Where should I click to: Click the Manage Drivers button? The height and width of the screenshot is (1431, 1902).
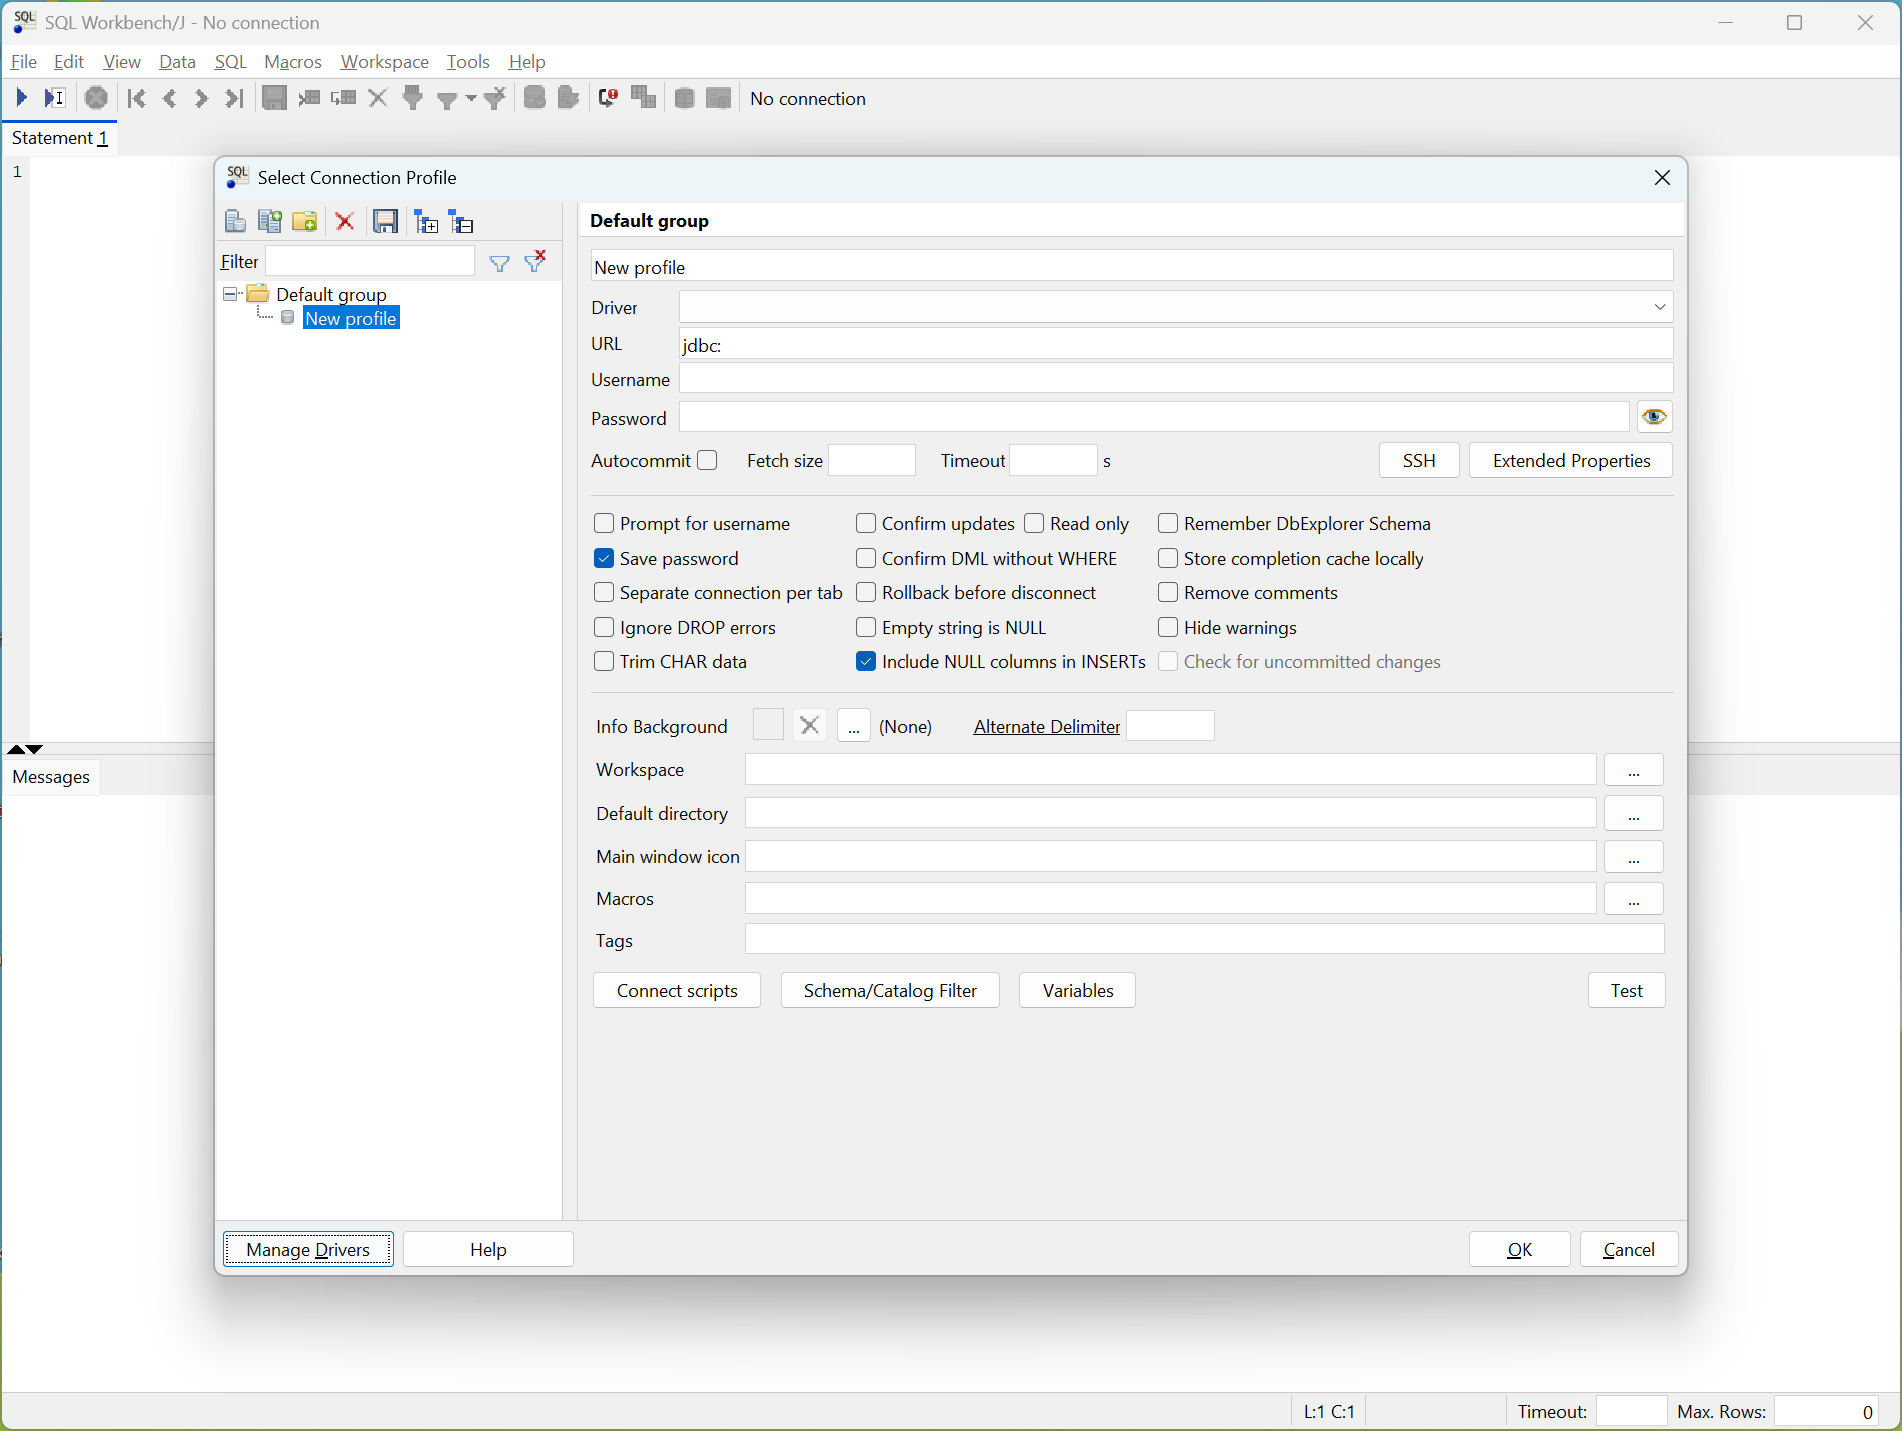coord(308,1249)
